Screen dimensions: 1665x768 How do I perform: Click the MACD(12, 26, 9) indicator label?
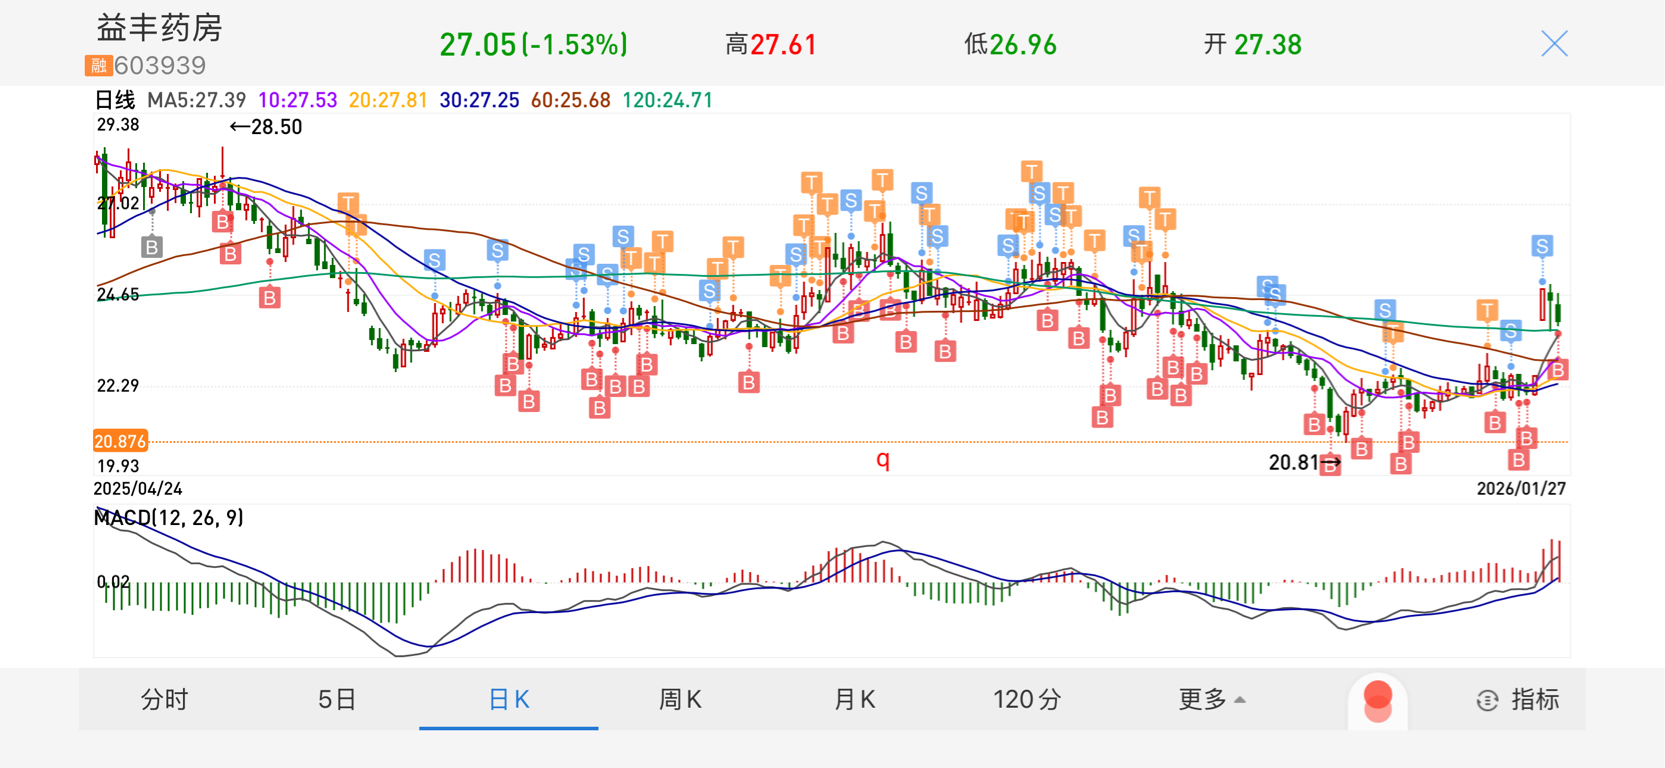168,517
